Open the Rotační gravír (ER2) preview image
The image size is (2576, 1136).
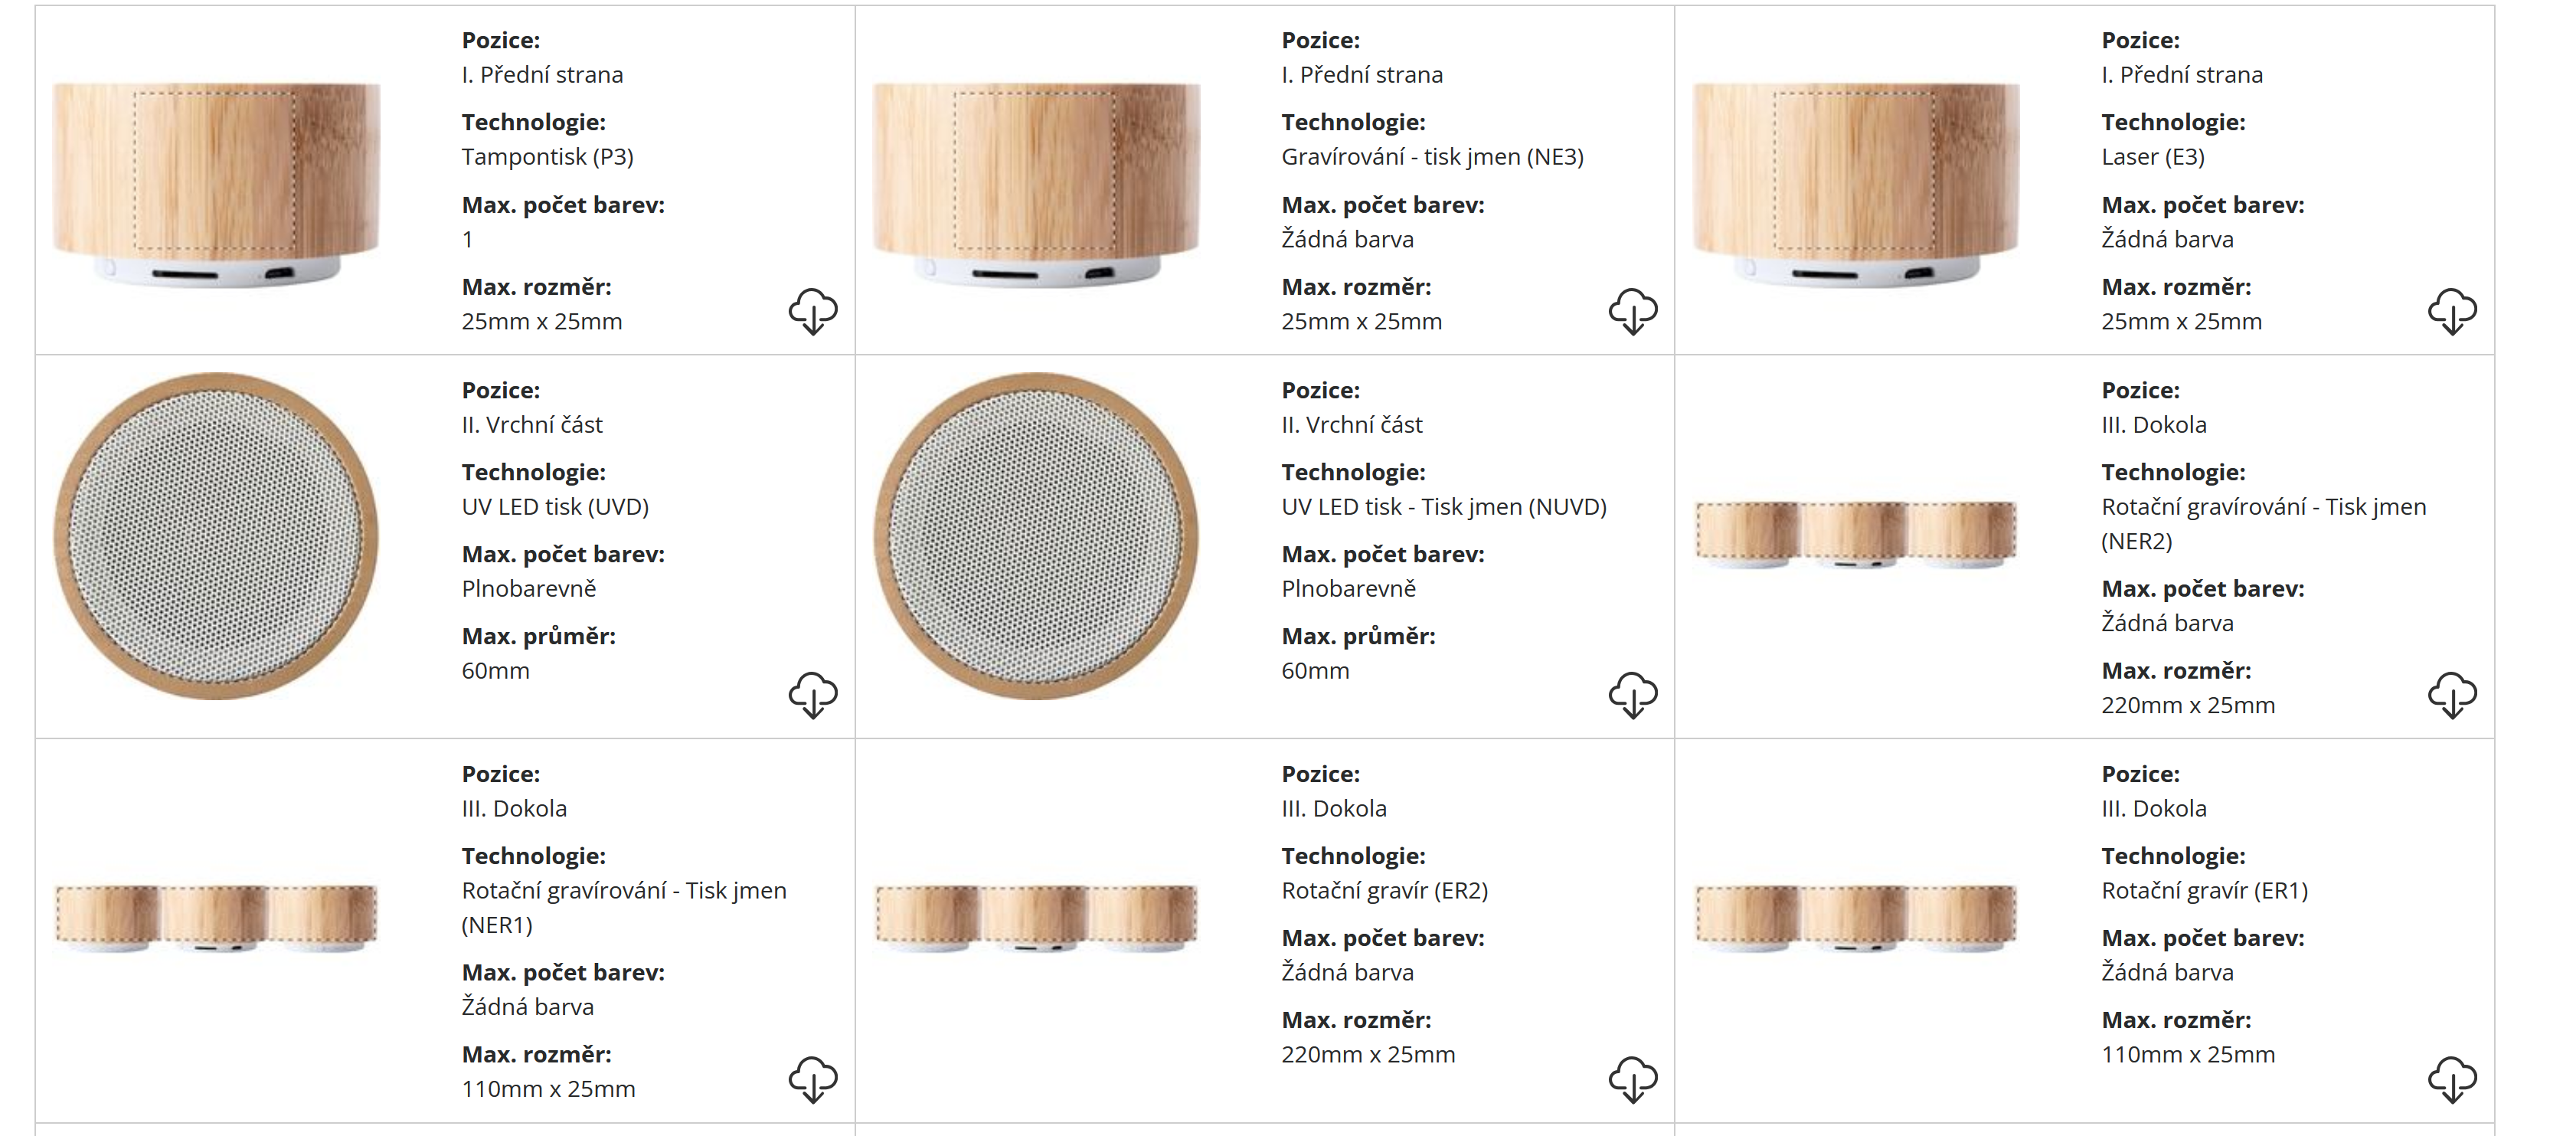(1036, 917)
